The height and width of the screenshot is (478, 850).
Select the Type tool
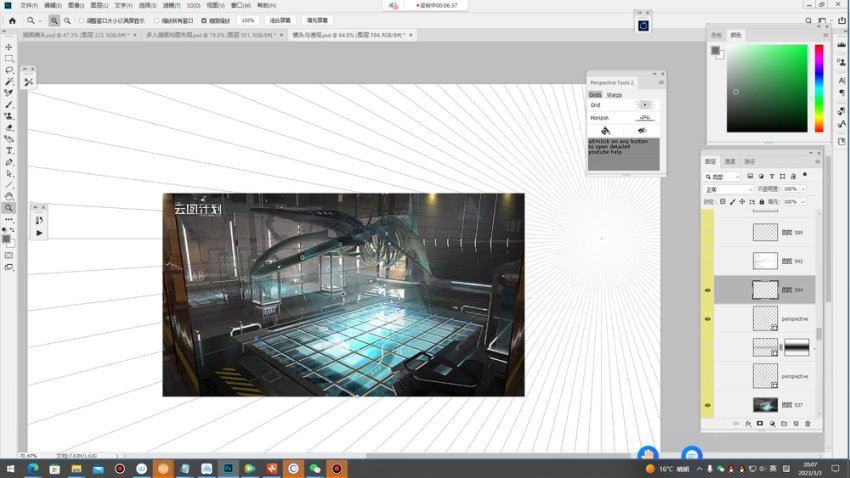9,151
